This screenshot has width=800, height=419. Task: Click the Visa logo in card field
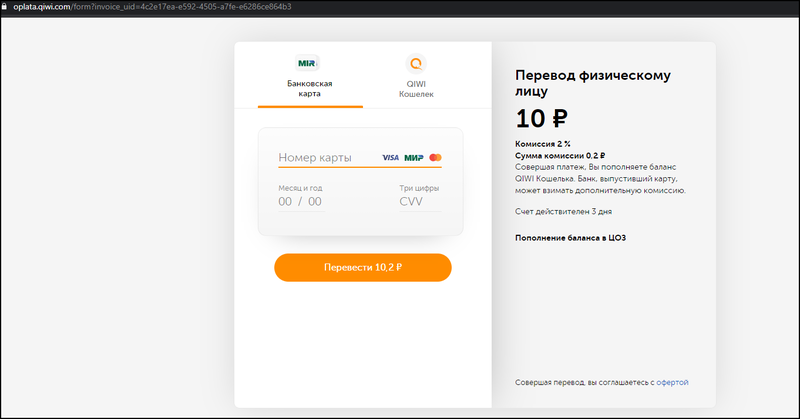coord(390,158)
